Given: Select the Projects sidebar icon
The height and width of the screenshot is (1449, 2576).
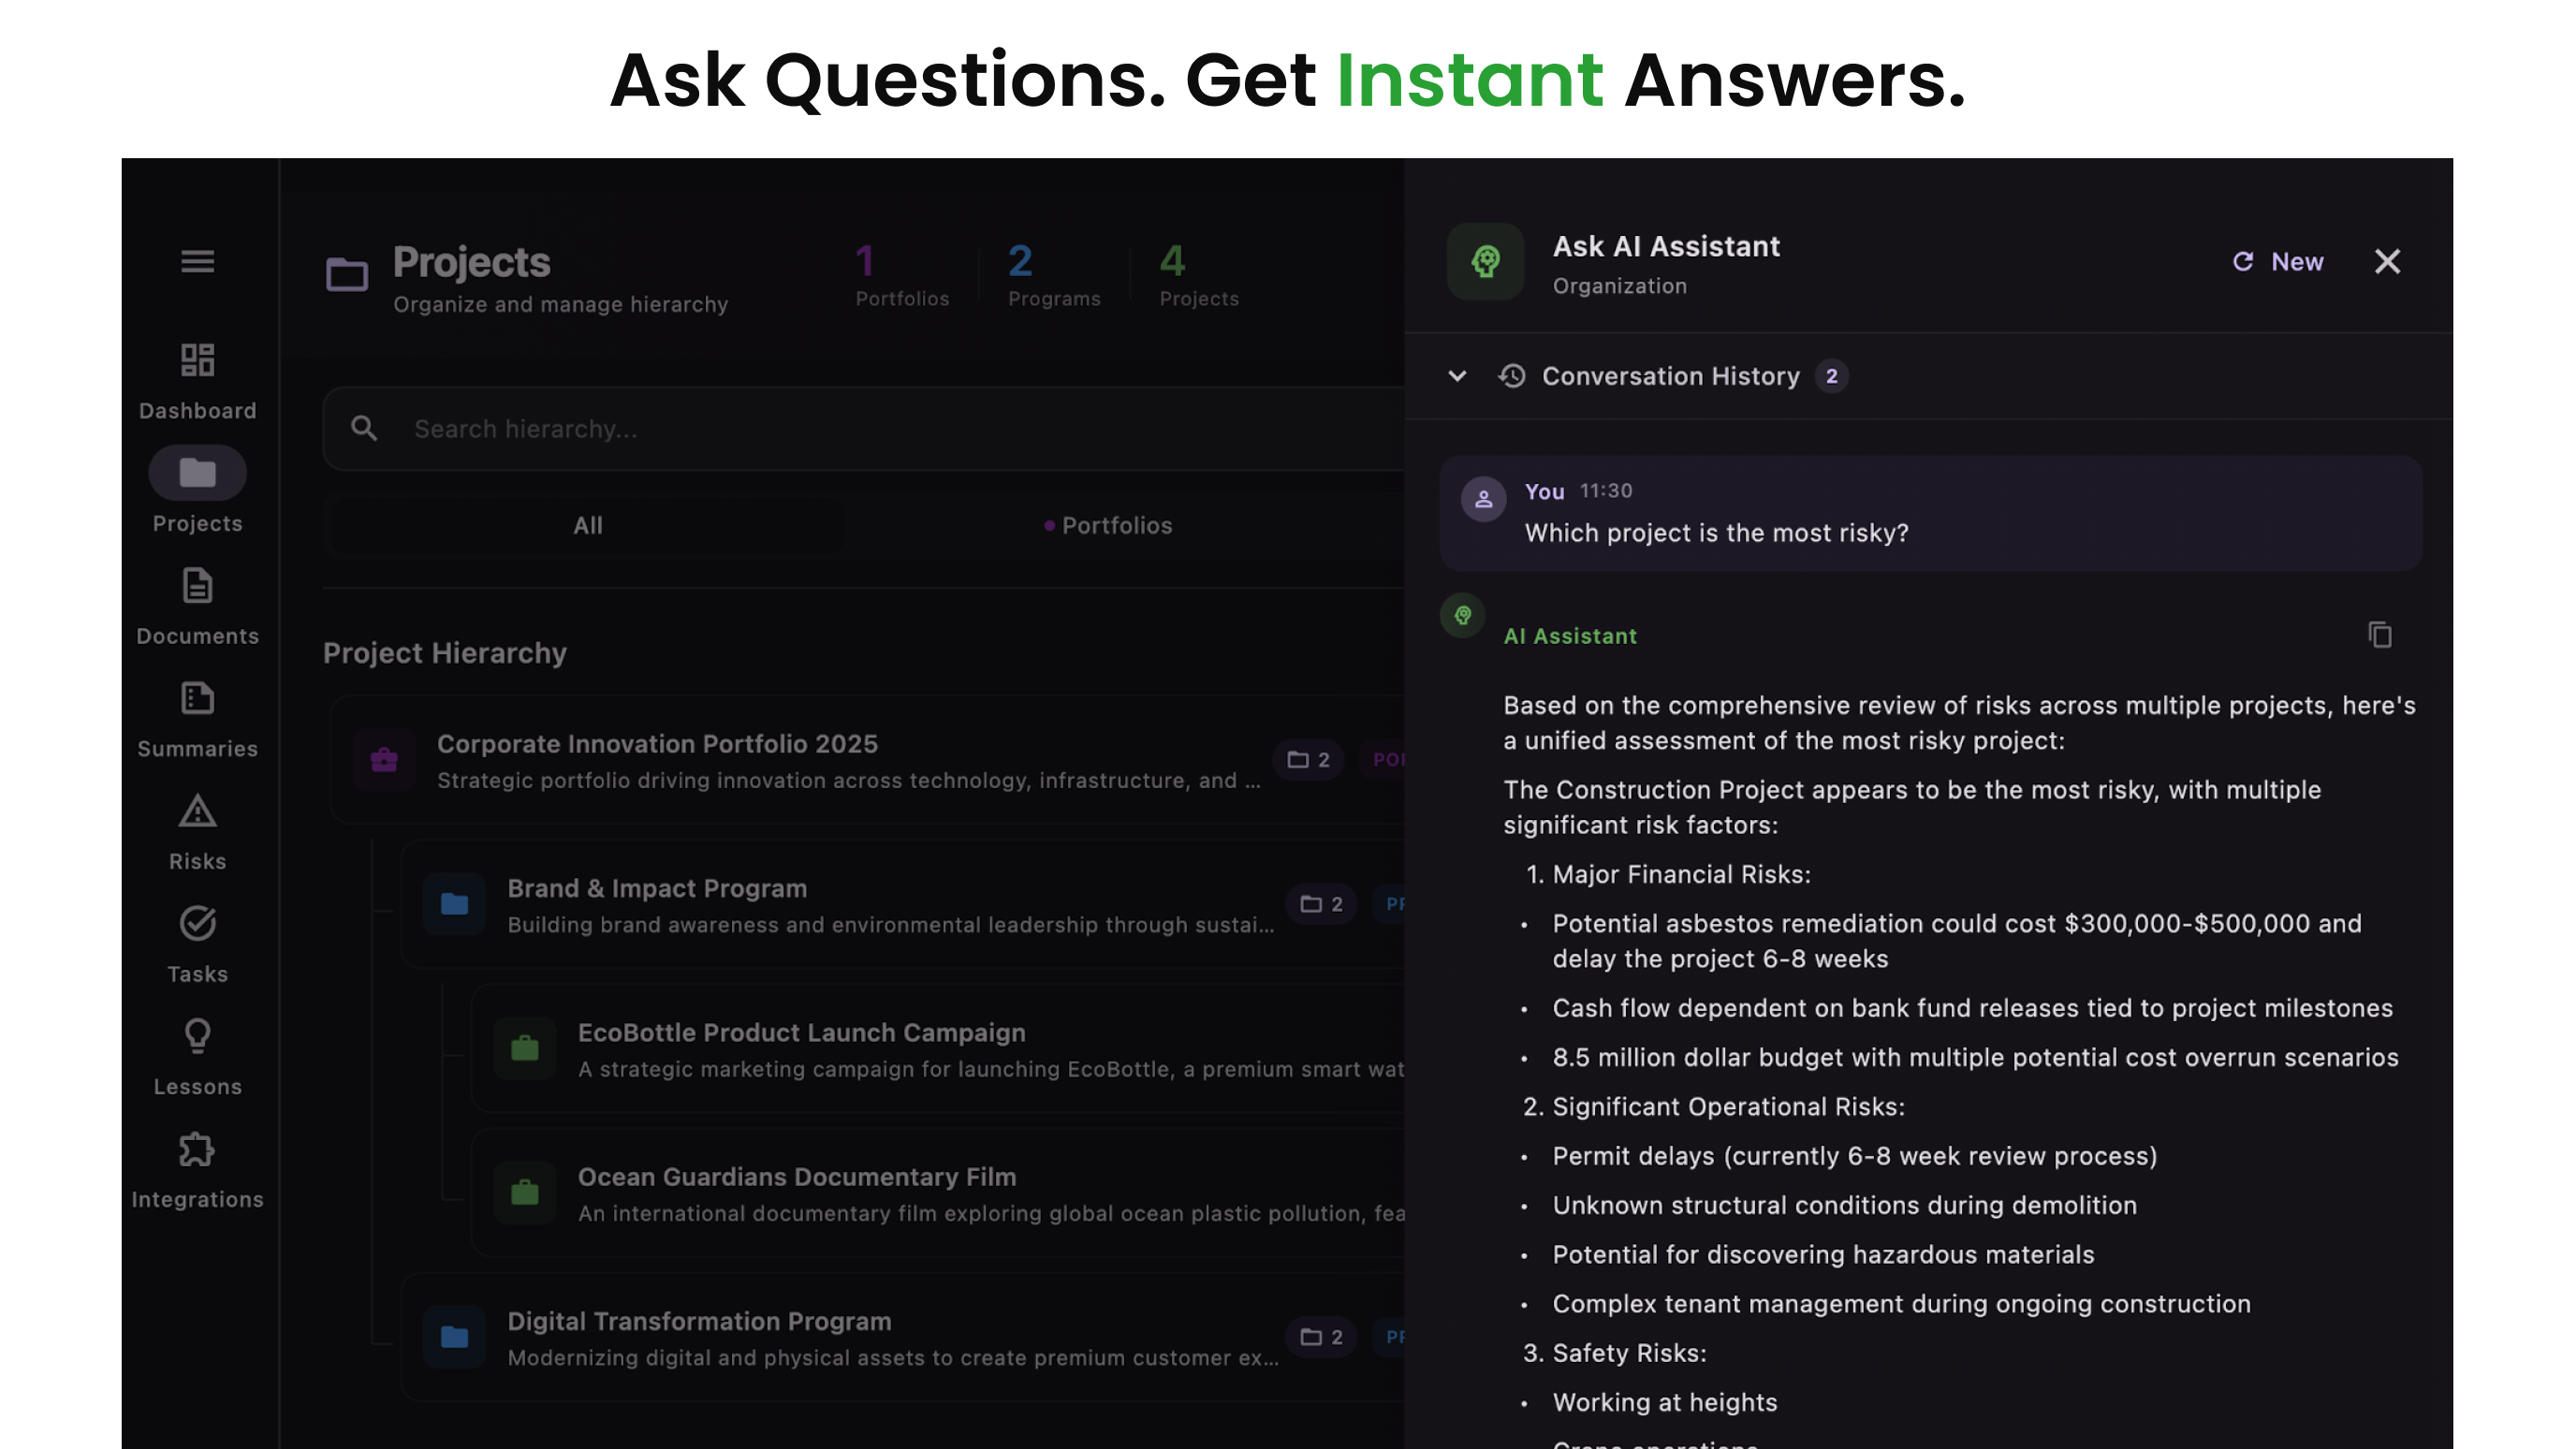Looking at the screenshot, I should pyautogui.click(x=197, y=473).
